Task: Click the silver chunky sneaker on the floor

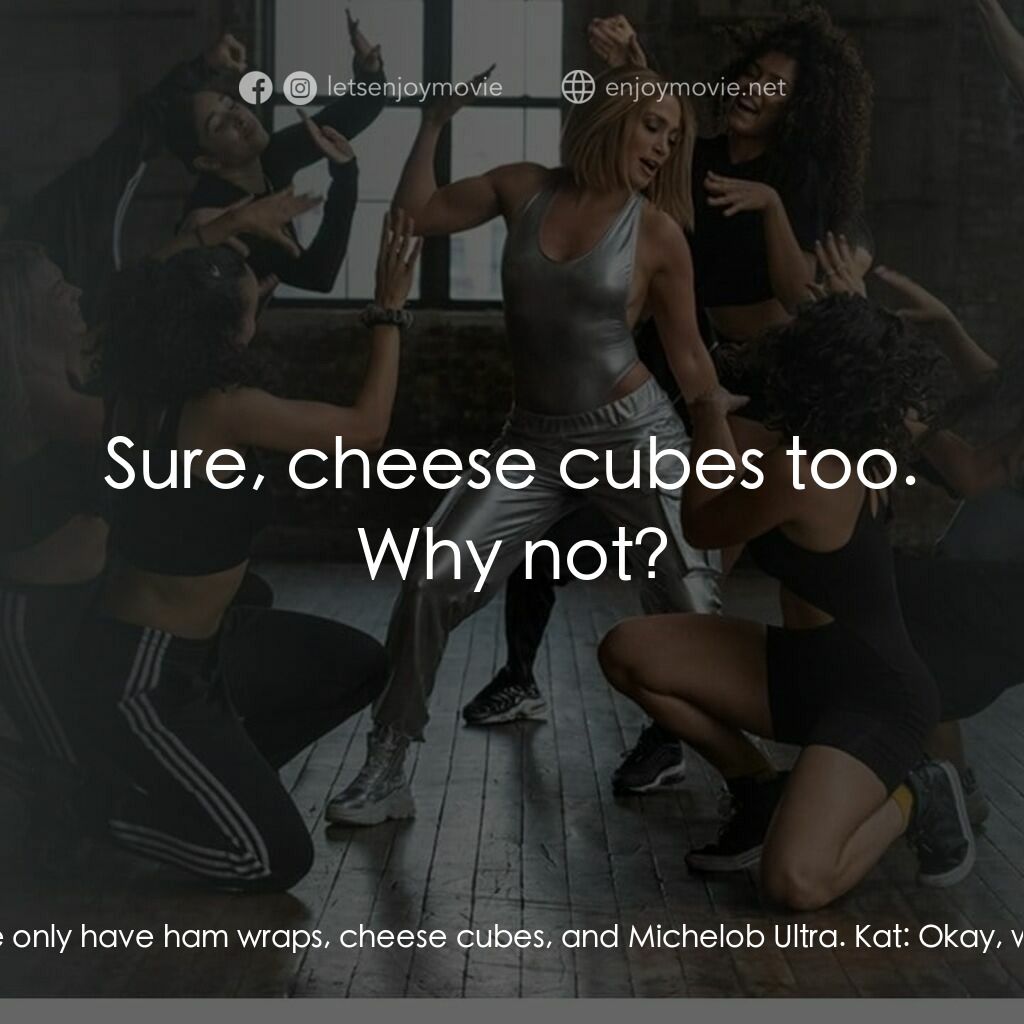Action: [x=372, y=777]
